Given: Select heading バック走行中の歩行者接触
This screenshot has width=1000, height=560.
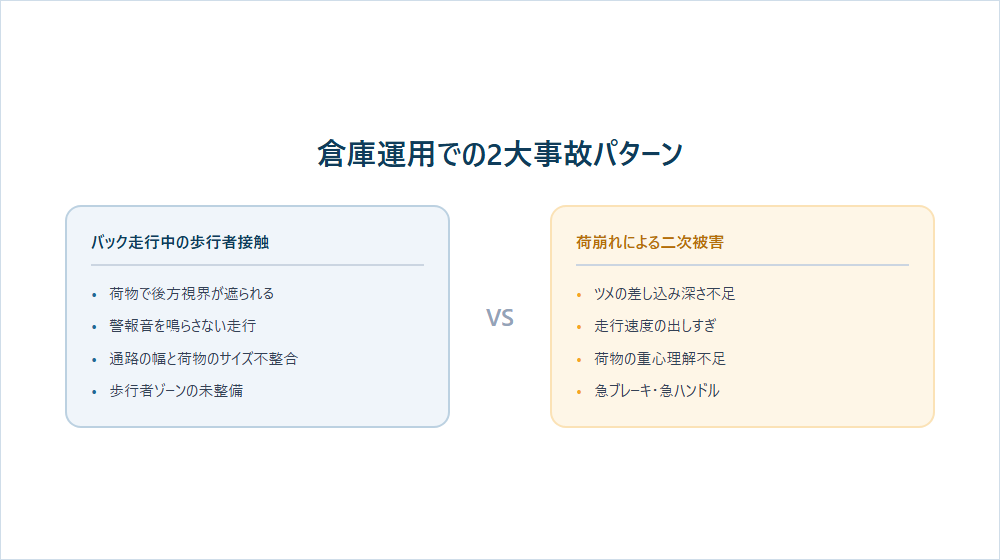Looking at the screenshot, I should (180, 242).
